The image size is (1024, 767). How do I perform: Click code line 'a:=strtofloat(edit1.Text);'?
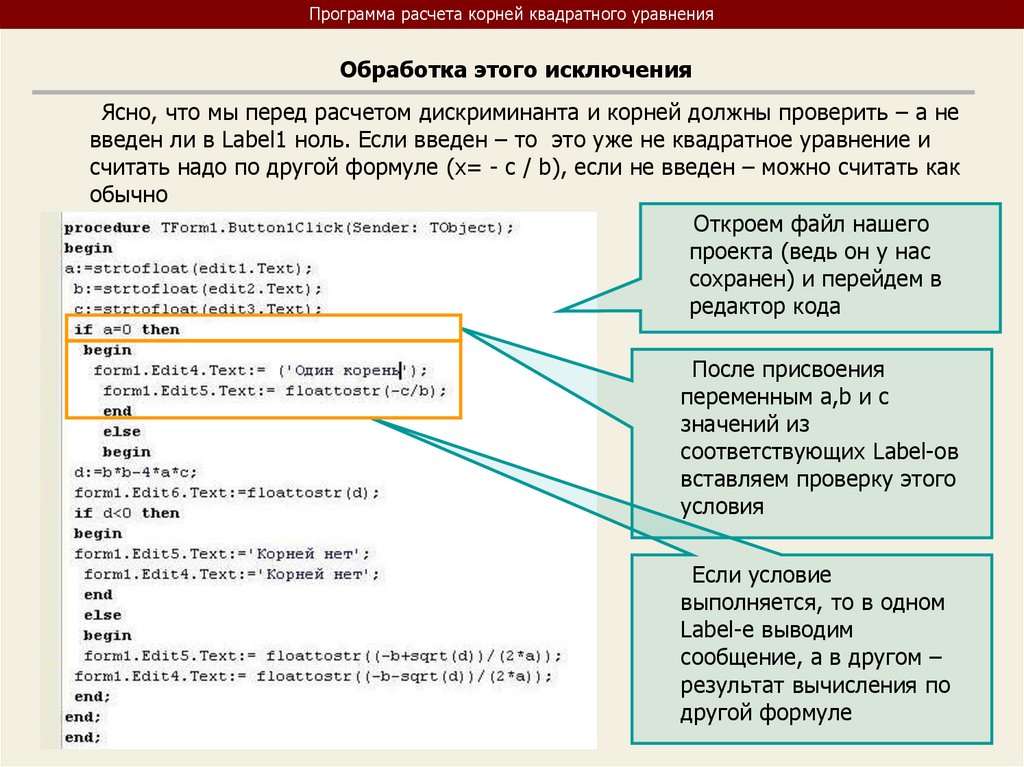pos(188,269)
